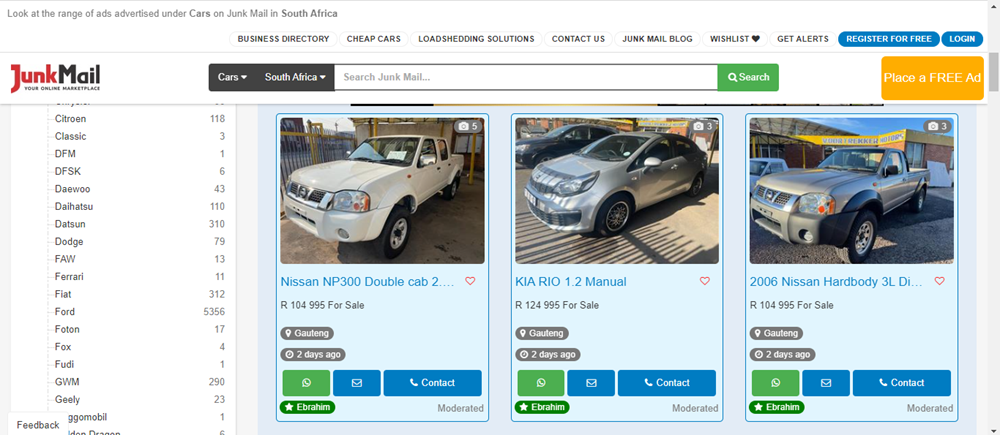
Task: Click WhatsApp button on KIA RIO listing
Action: coord(541,383)
